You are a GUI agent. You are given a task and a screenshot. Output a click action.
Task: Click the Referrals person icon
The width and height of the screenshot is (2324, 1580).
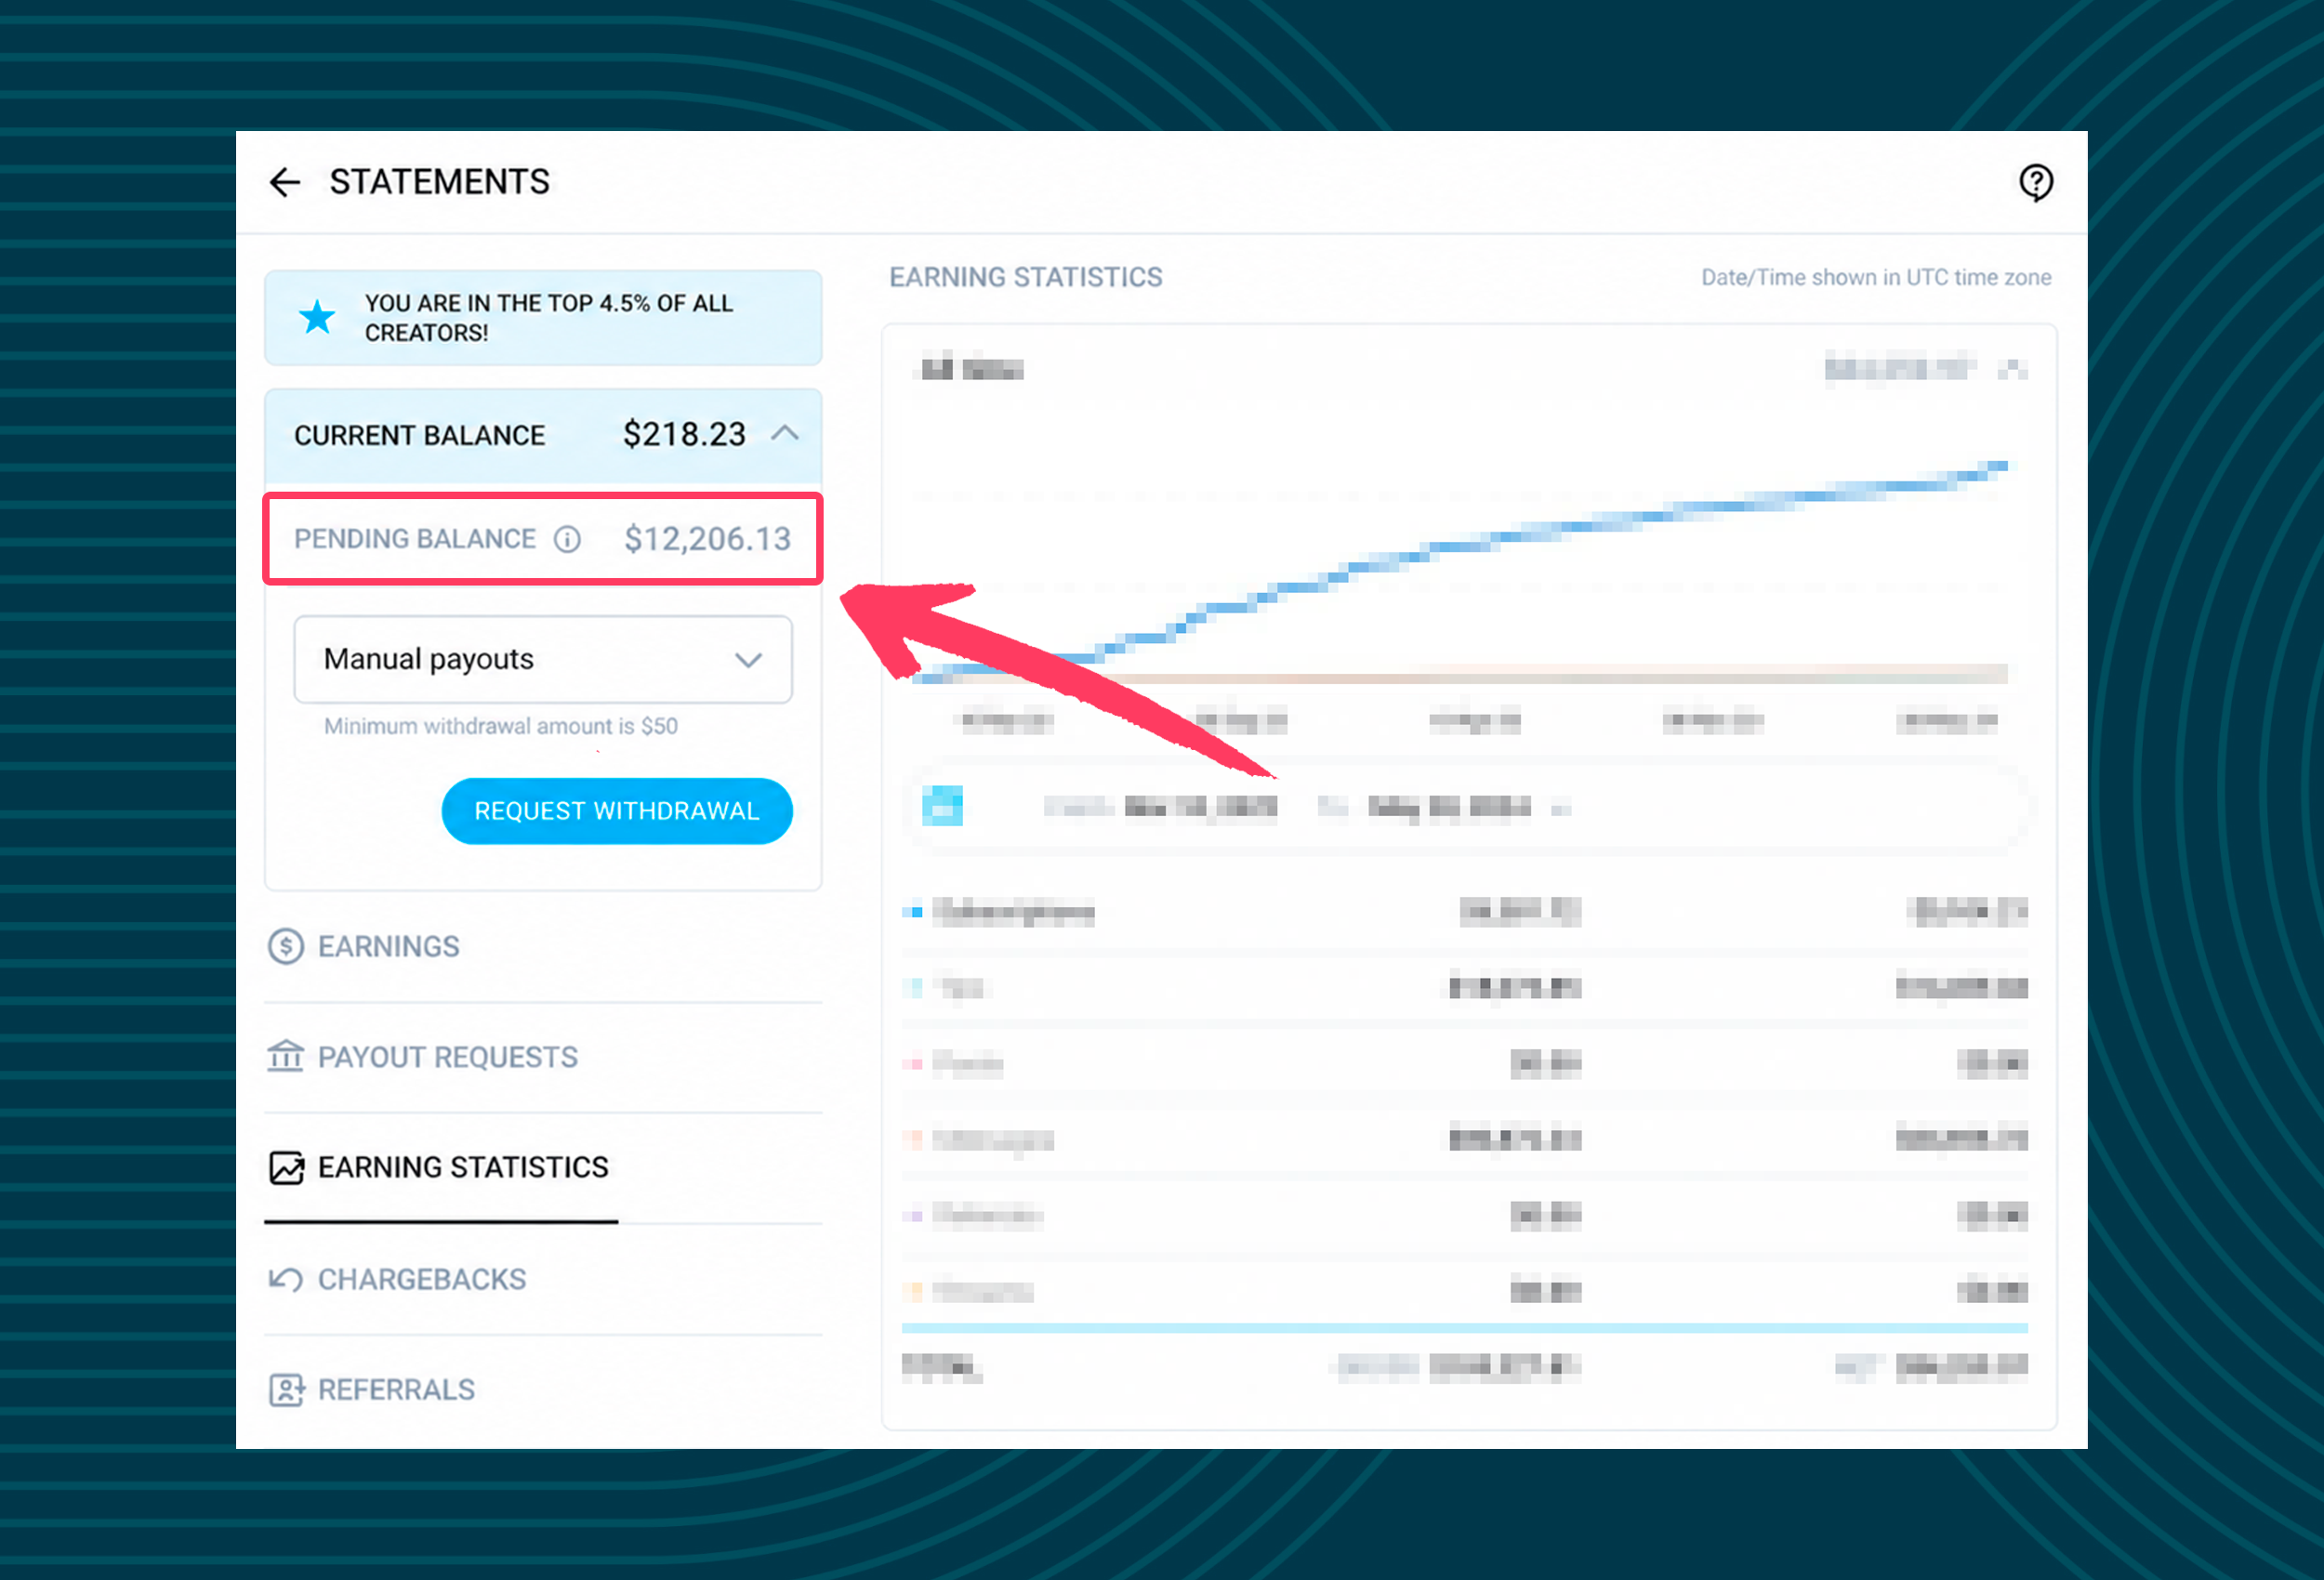point(286,1389)
